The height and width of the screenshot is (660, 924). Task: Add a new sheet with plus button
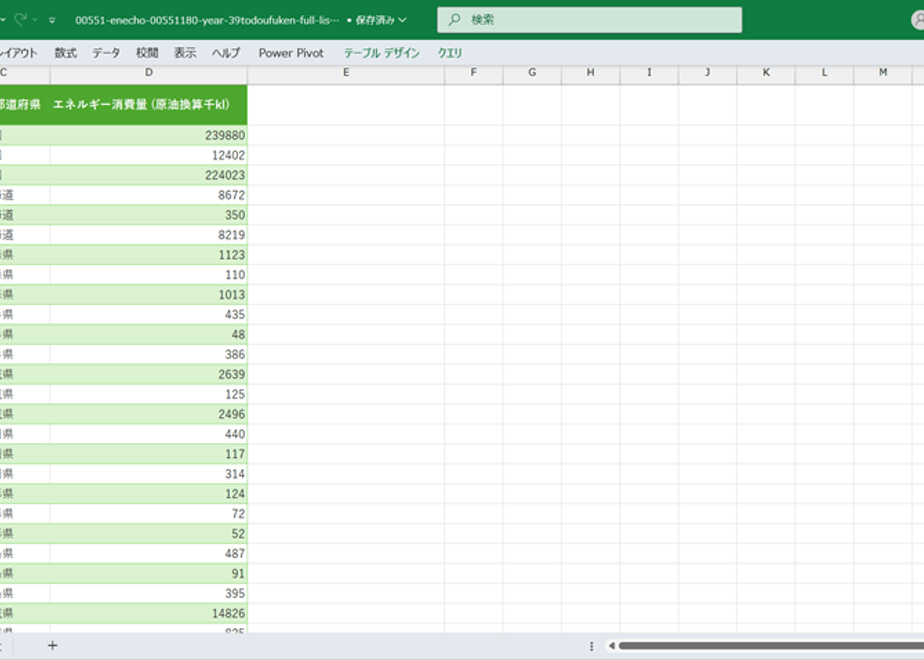pyautogui.click(x=52, y=646)
